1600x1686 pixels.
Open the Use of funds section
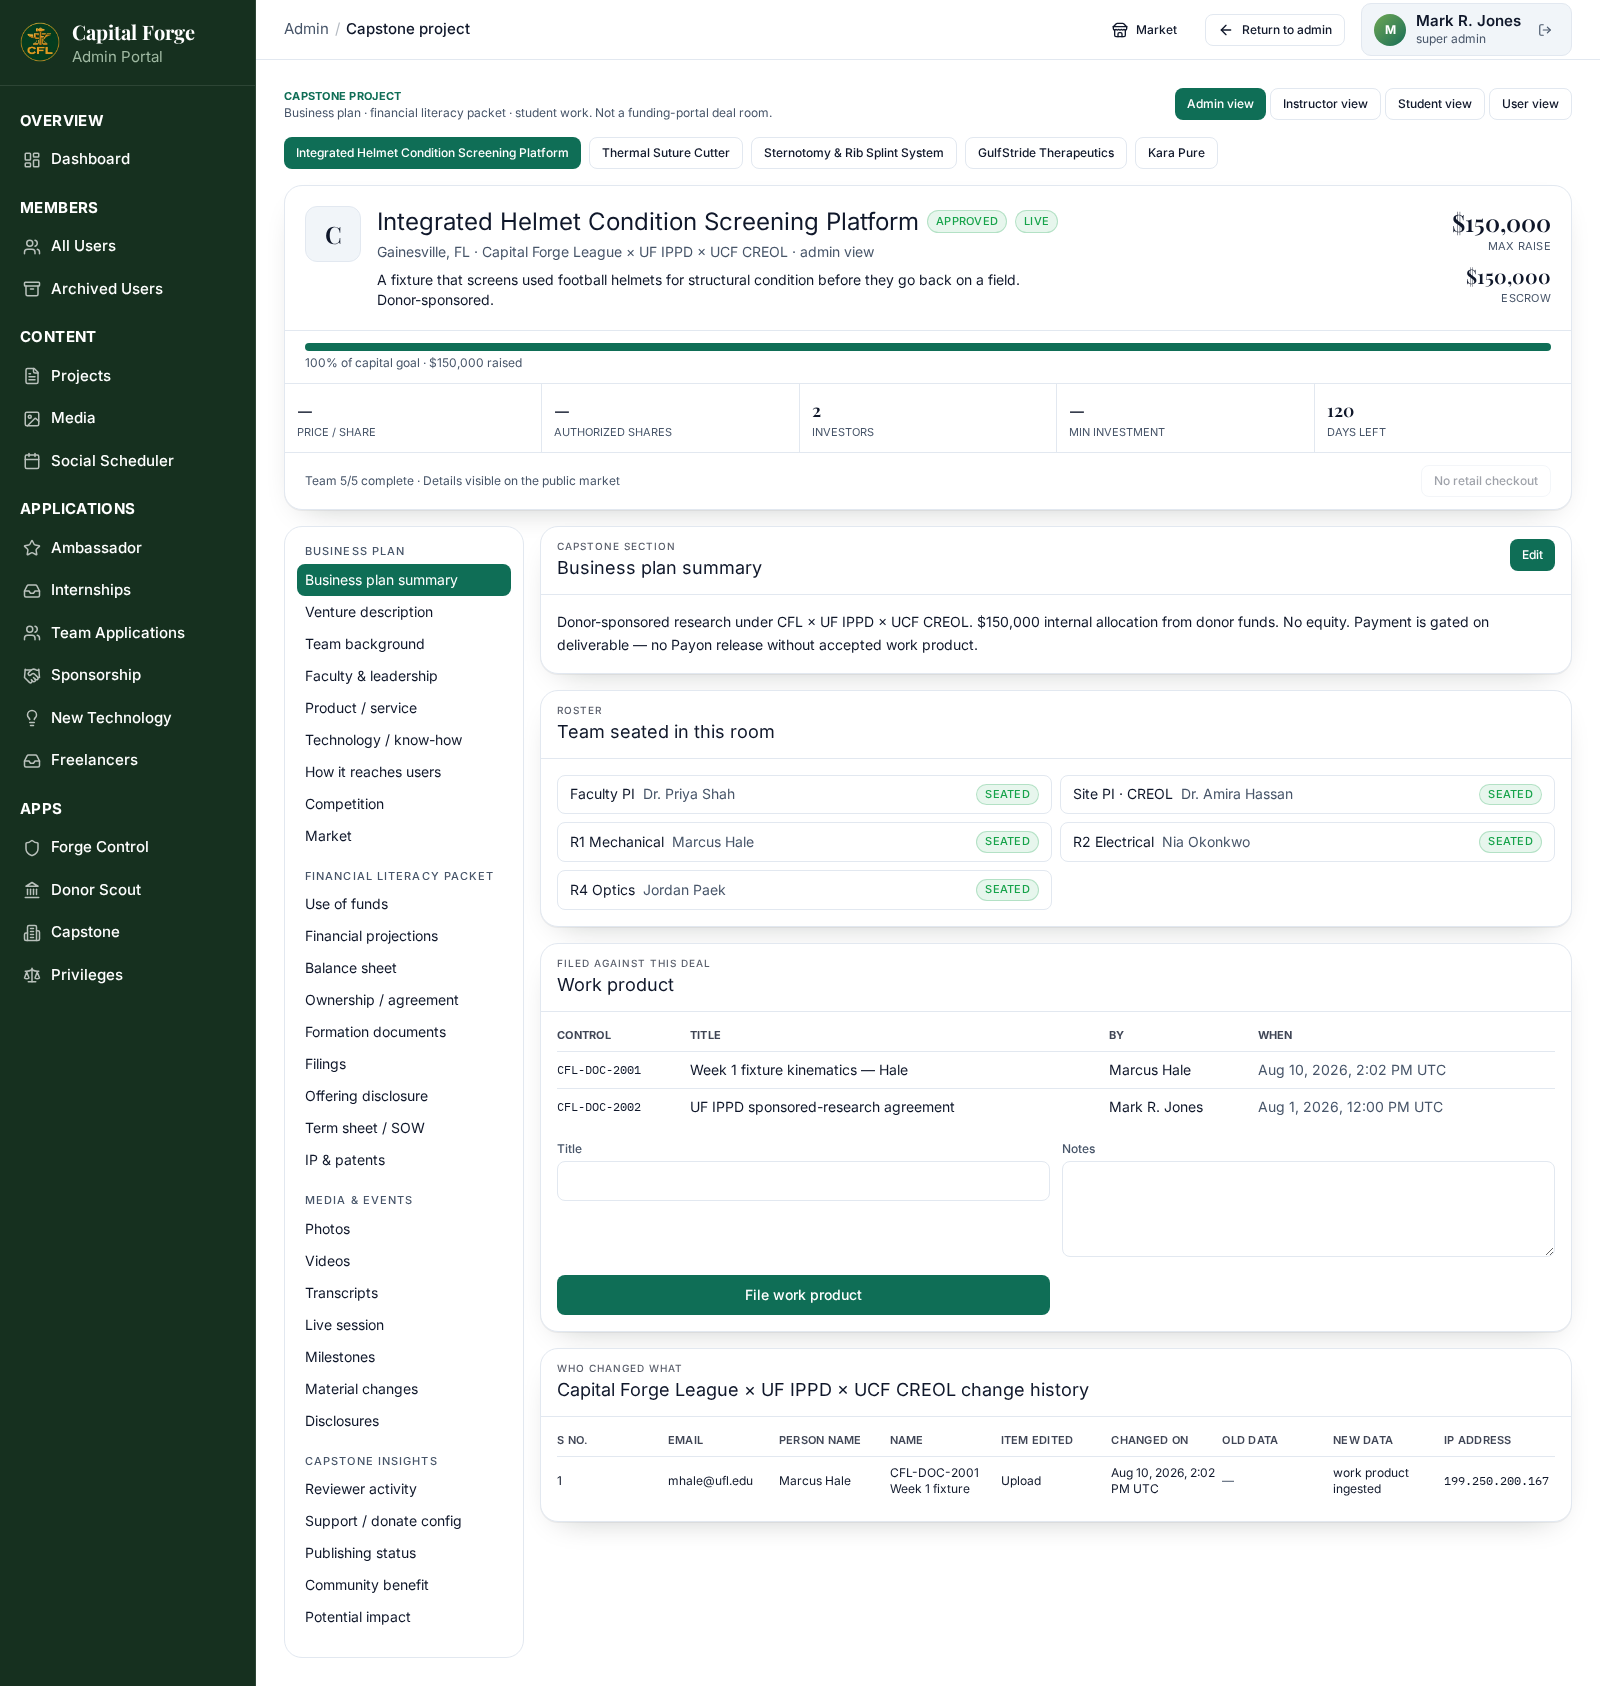[x=404, y=904]
